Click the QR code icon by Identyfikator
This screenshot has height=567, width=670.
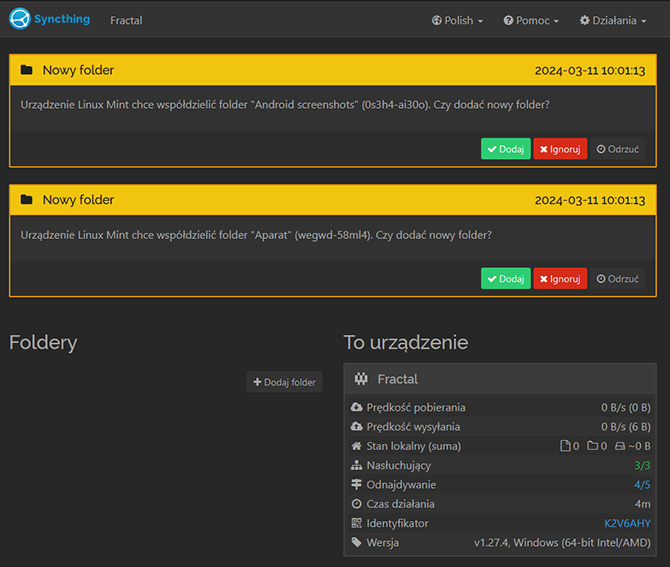(x=356, y=523)
